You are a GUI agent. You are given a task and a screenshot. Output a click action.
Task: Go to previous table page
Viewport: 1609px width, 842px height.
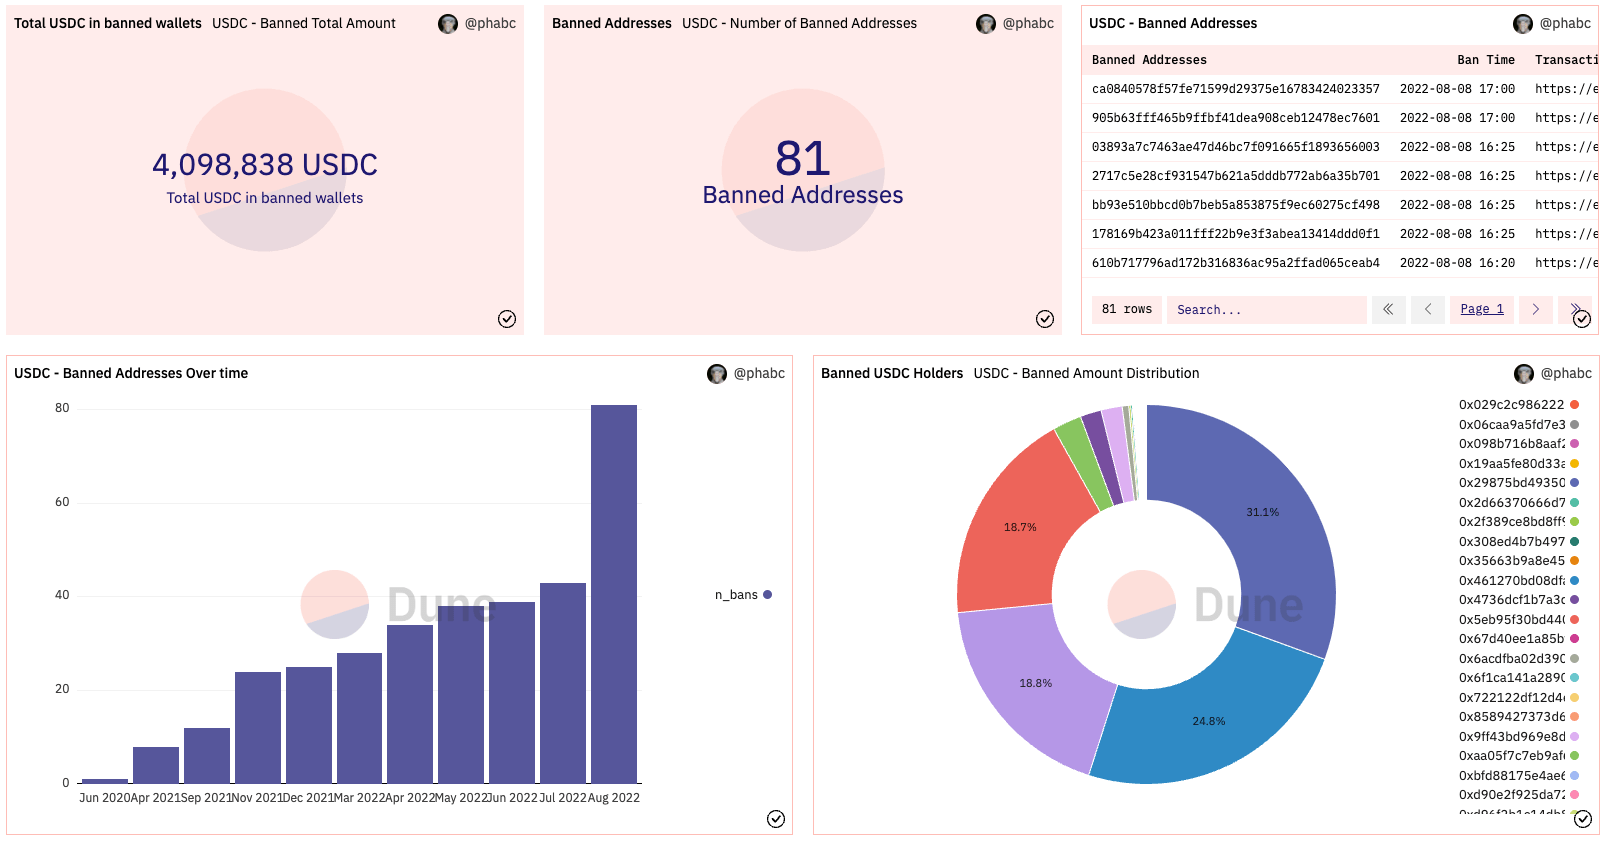pos(1428,310)
